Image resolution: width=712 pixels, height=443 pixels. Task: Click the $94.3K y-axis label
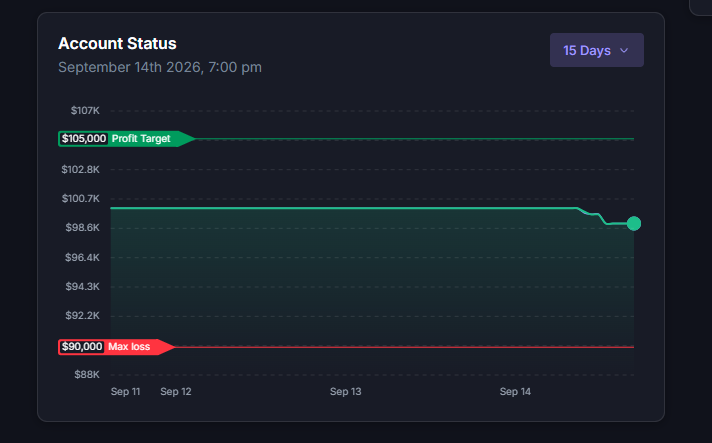(83, 286)
